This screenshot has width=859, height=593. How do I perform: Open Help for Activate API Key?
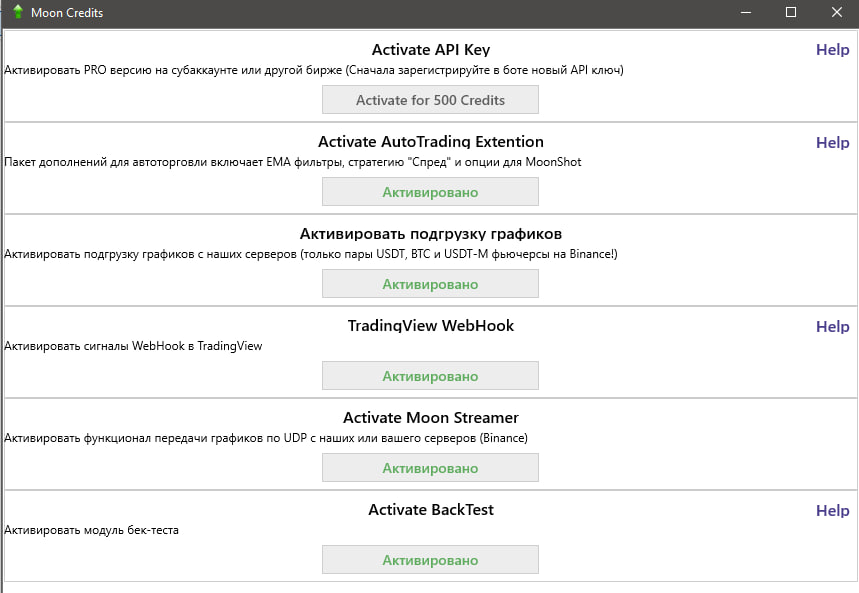pyautogui.click(x=832, y=50)
